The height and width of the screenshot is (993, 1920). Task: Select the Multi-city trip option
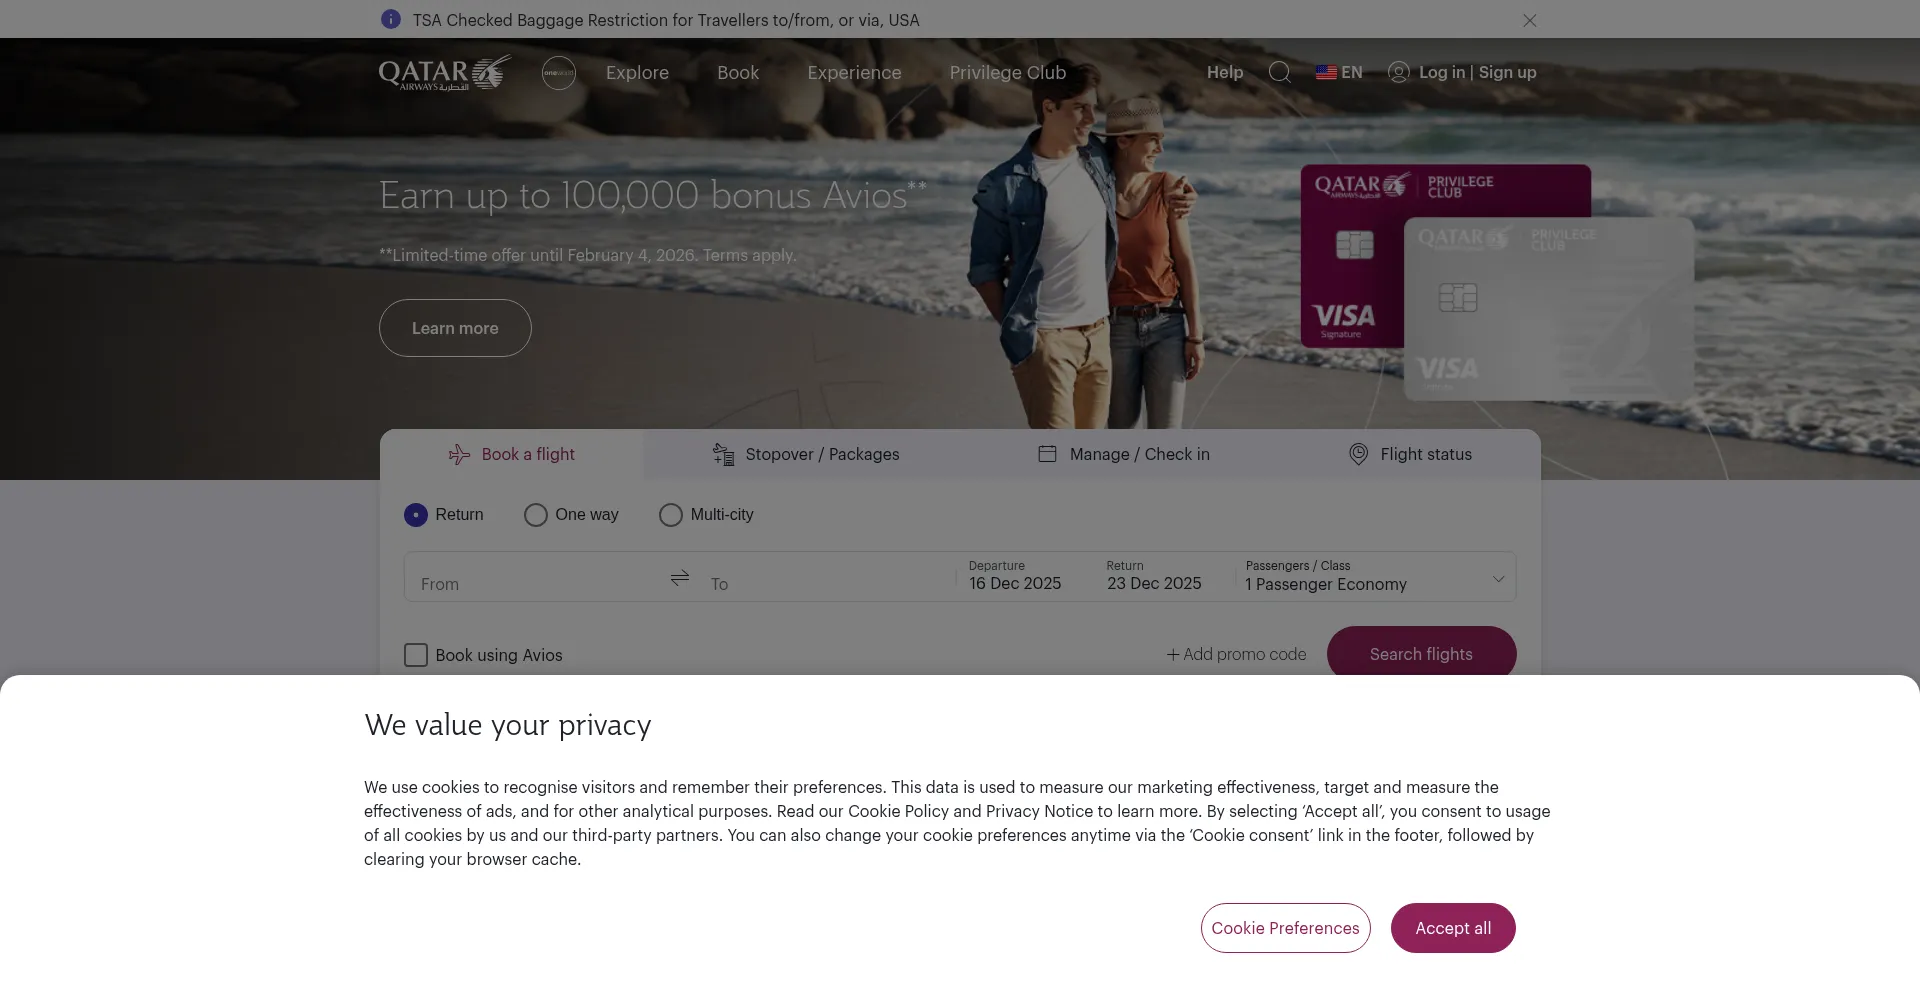pyautogui.click(x=670, y=515)
